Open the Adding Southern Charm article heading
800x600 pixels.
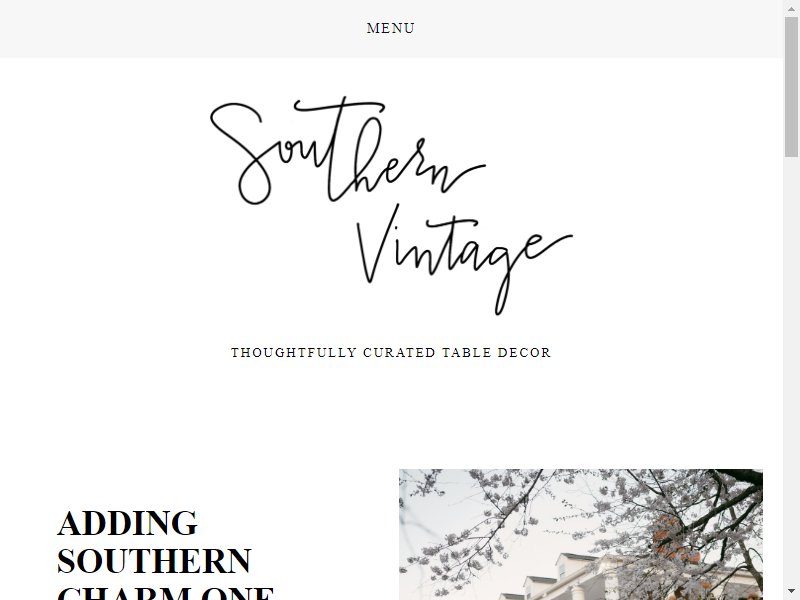click(166, 554)
